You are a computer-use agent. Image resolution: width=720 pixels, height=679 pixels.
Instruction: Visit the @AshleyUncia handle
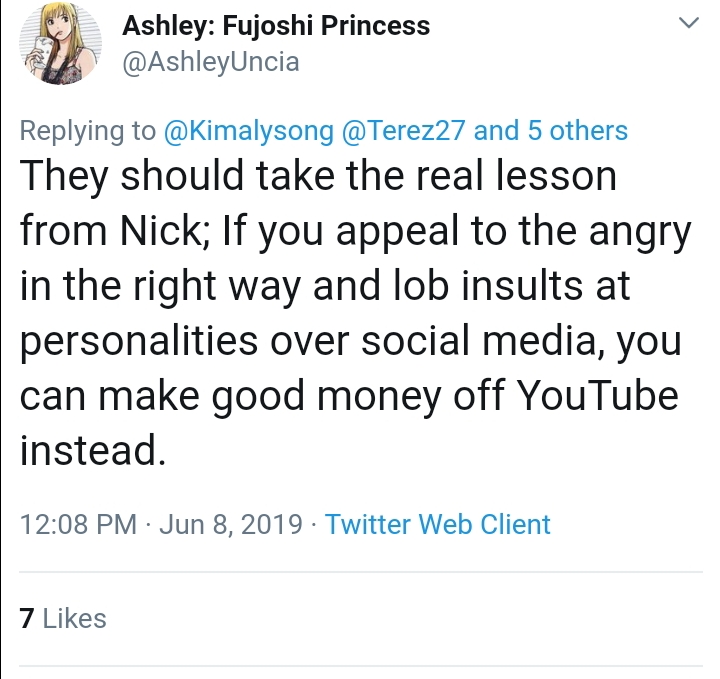211,62
